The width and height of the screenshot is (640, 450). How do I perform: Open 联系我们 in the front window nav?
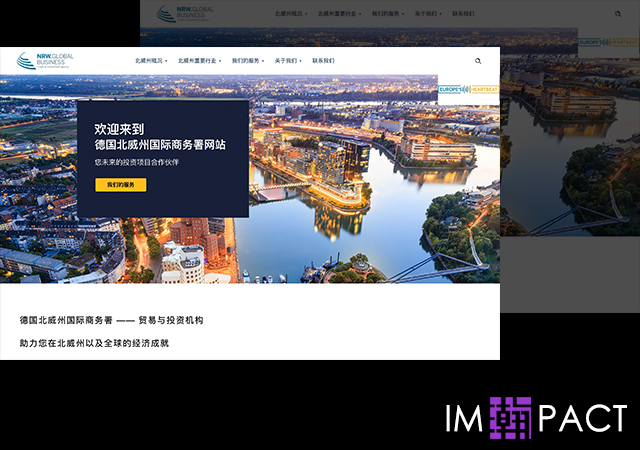(x=323, y=61)
